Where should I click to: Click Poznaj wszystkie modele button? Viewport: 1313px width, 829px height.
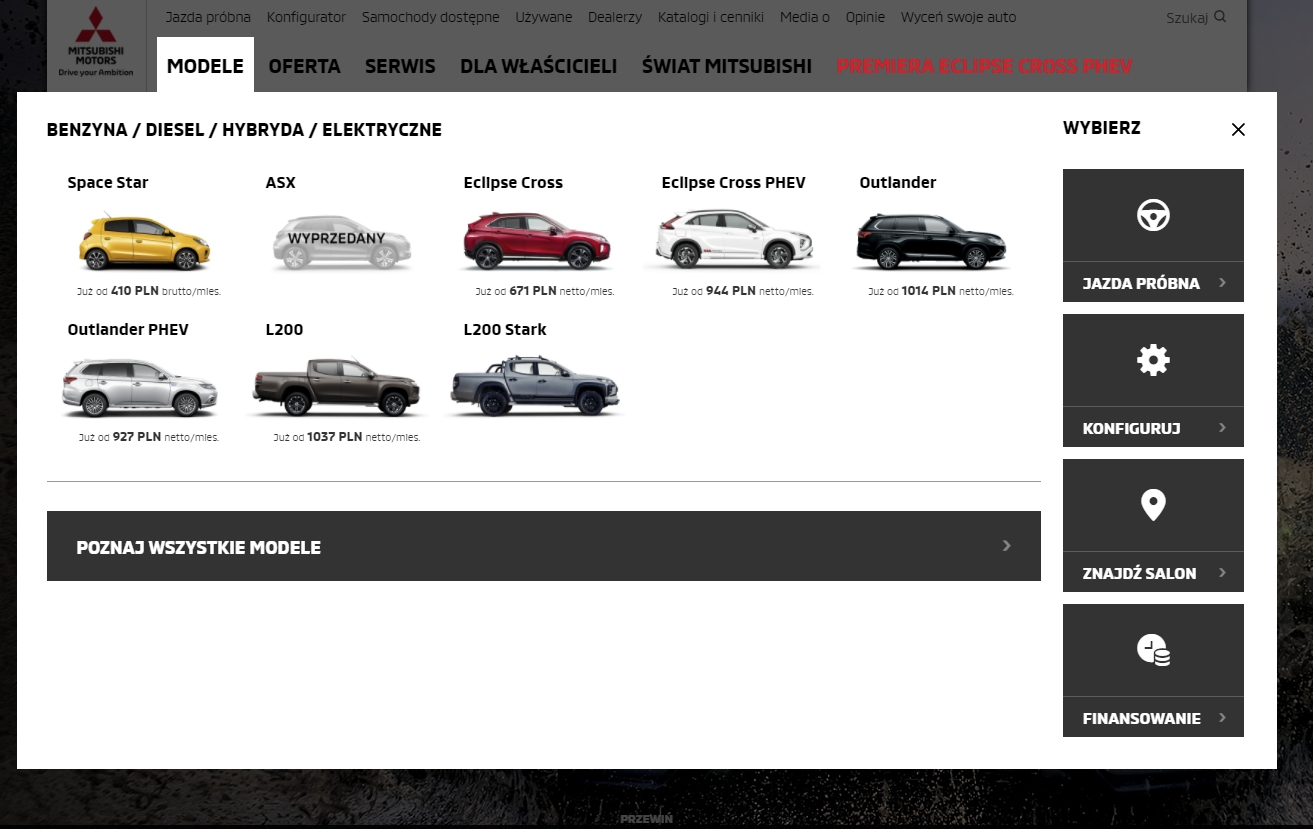coord(544,546)
